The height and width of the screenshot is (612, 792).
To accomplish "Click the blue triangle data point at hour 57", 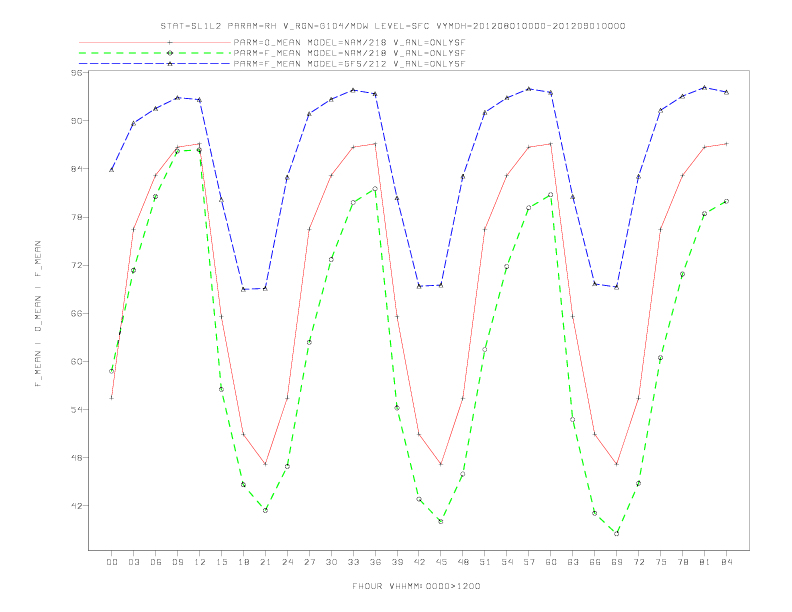I will pos(529,89).
